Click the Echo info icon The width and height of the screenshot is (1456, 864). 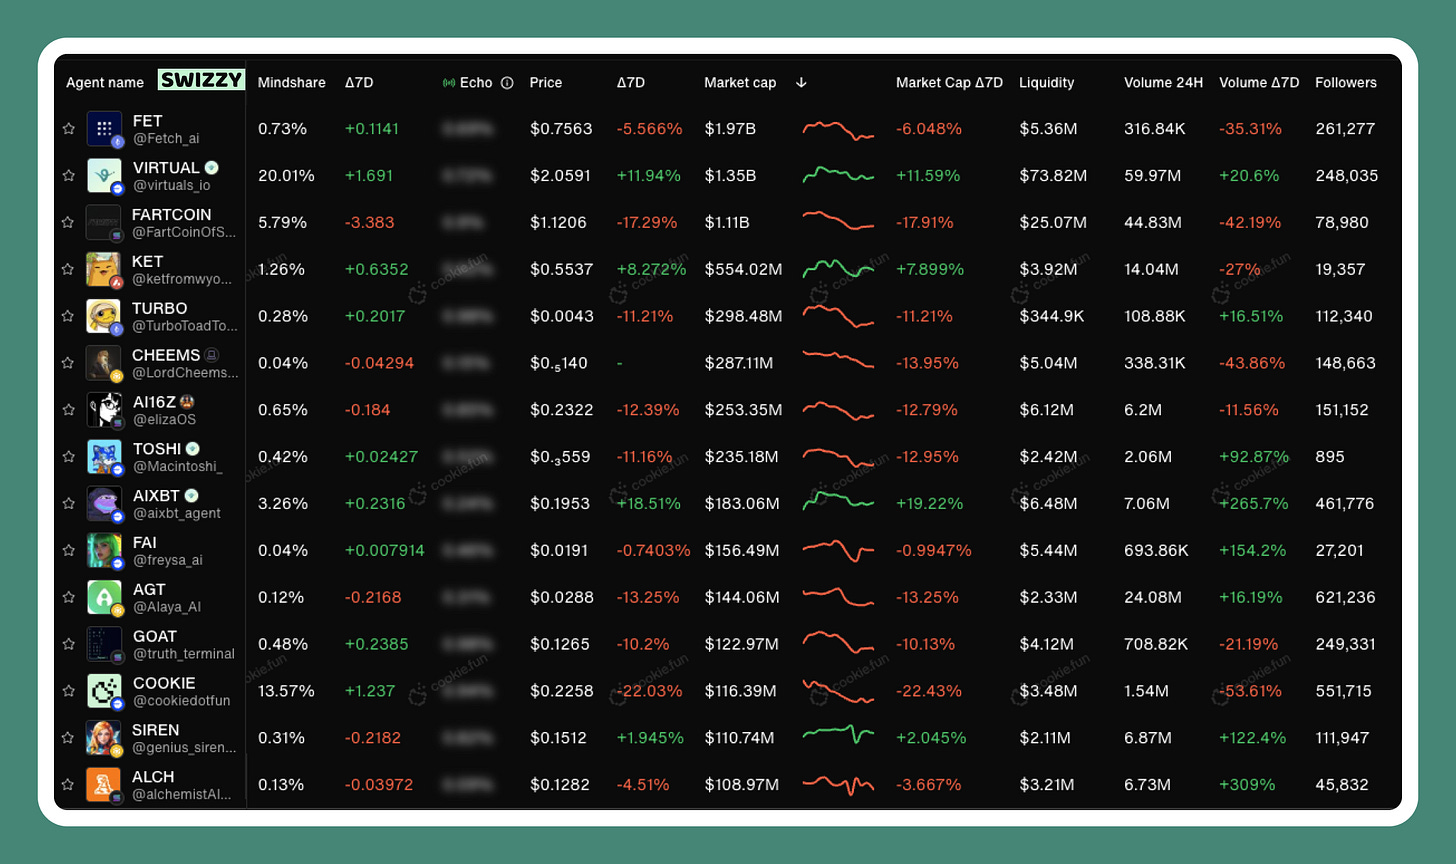point(507,83)
